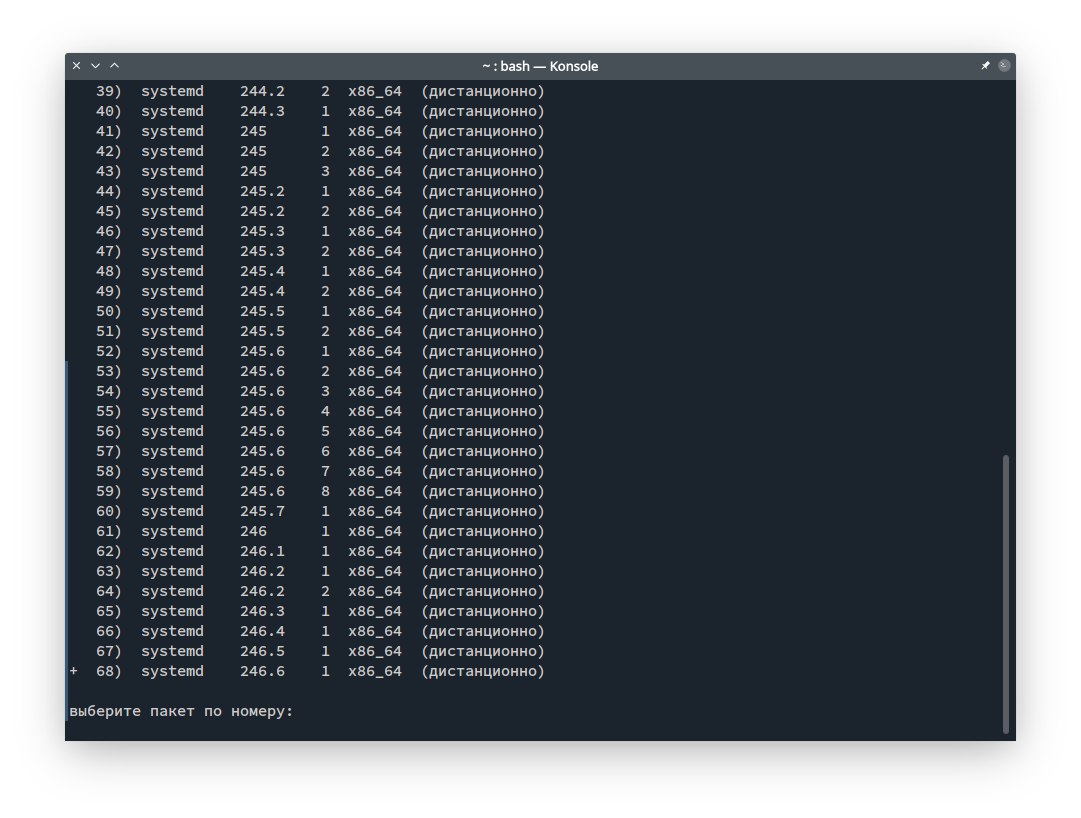Select row 57) systemd 245.6
The image size is (1081, 818).
(x=320, y=451)
